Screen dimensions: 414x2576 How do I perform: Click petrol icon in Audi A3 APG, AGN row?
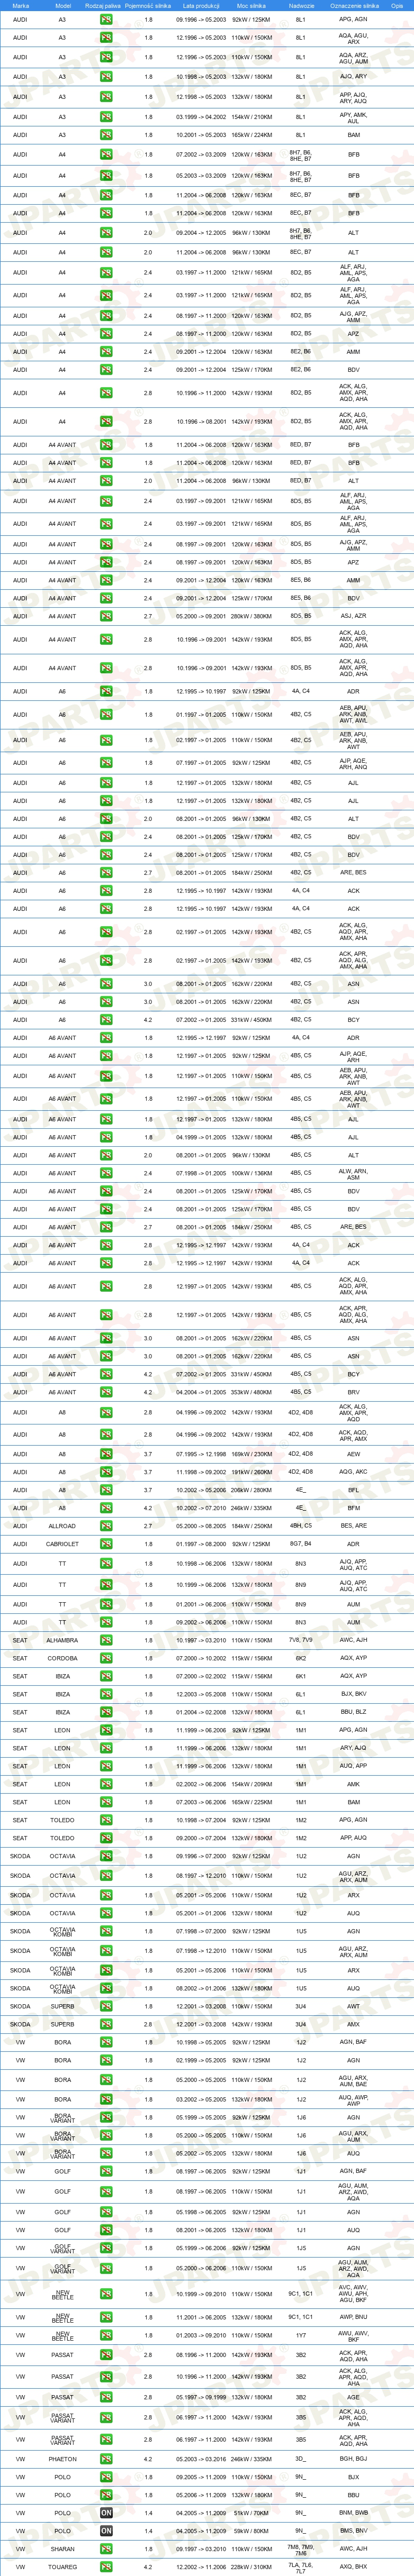106,19
